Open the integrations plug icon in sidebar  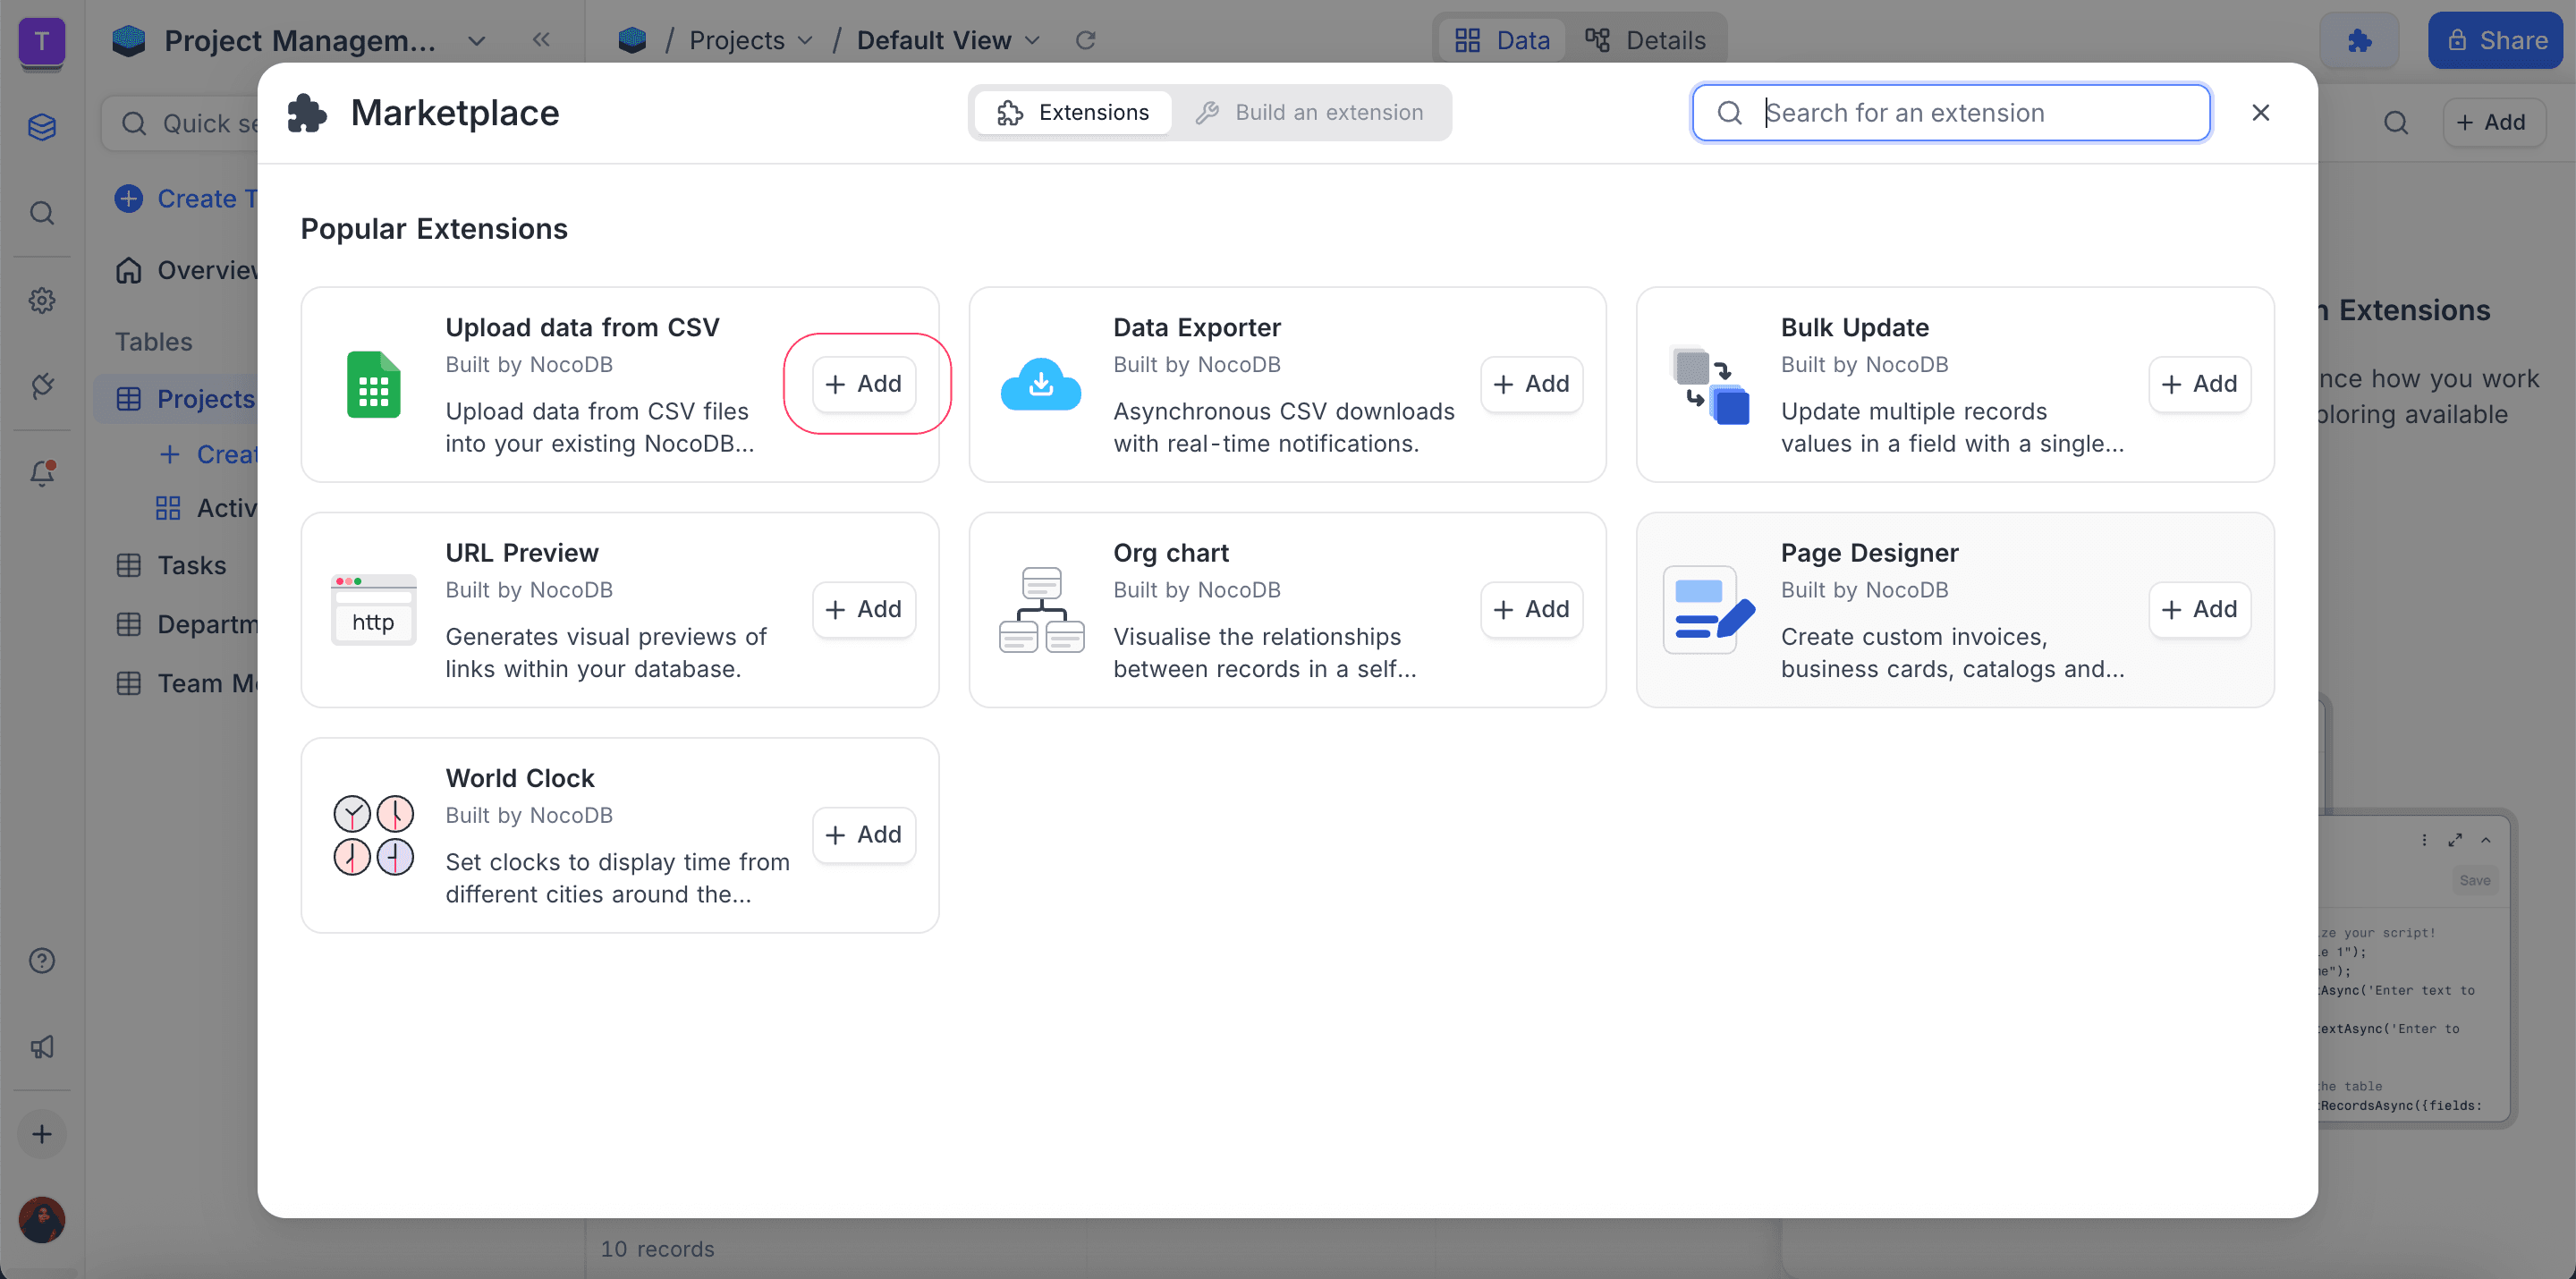click(42, 386)
